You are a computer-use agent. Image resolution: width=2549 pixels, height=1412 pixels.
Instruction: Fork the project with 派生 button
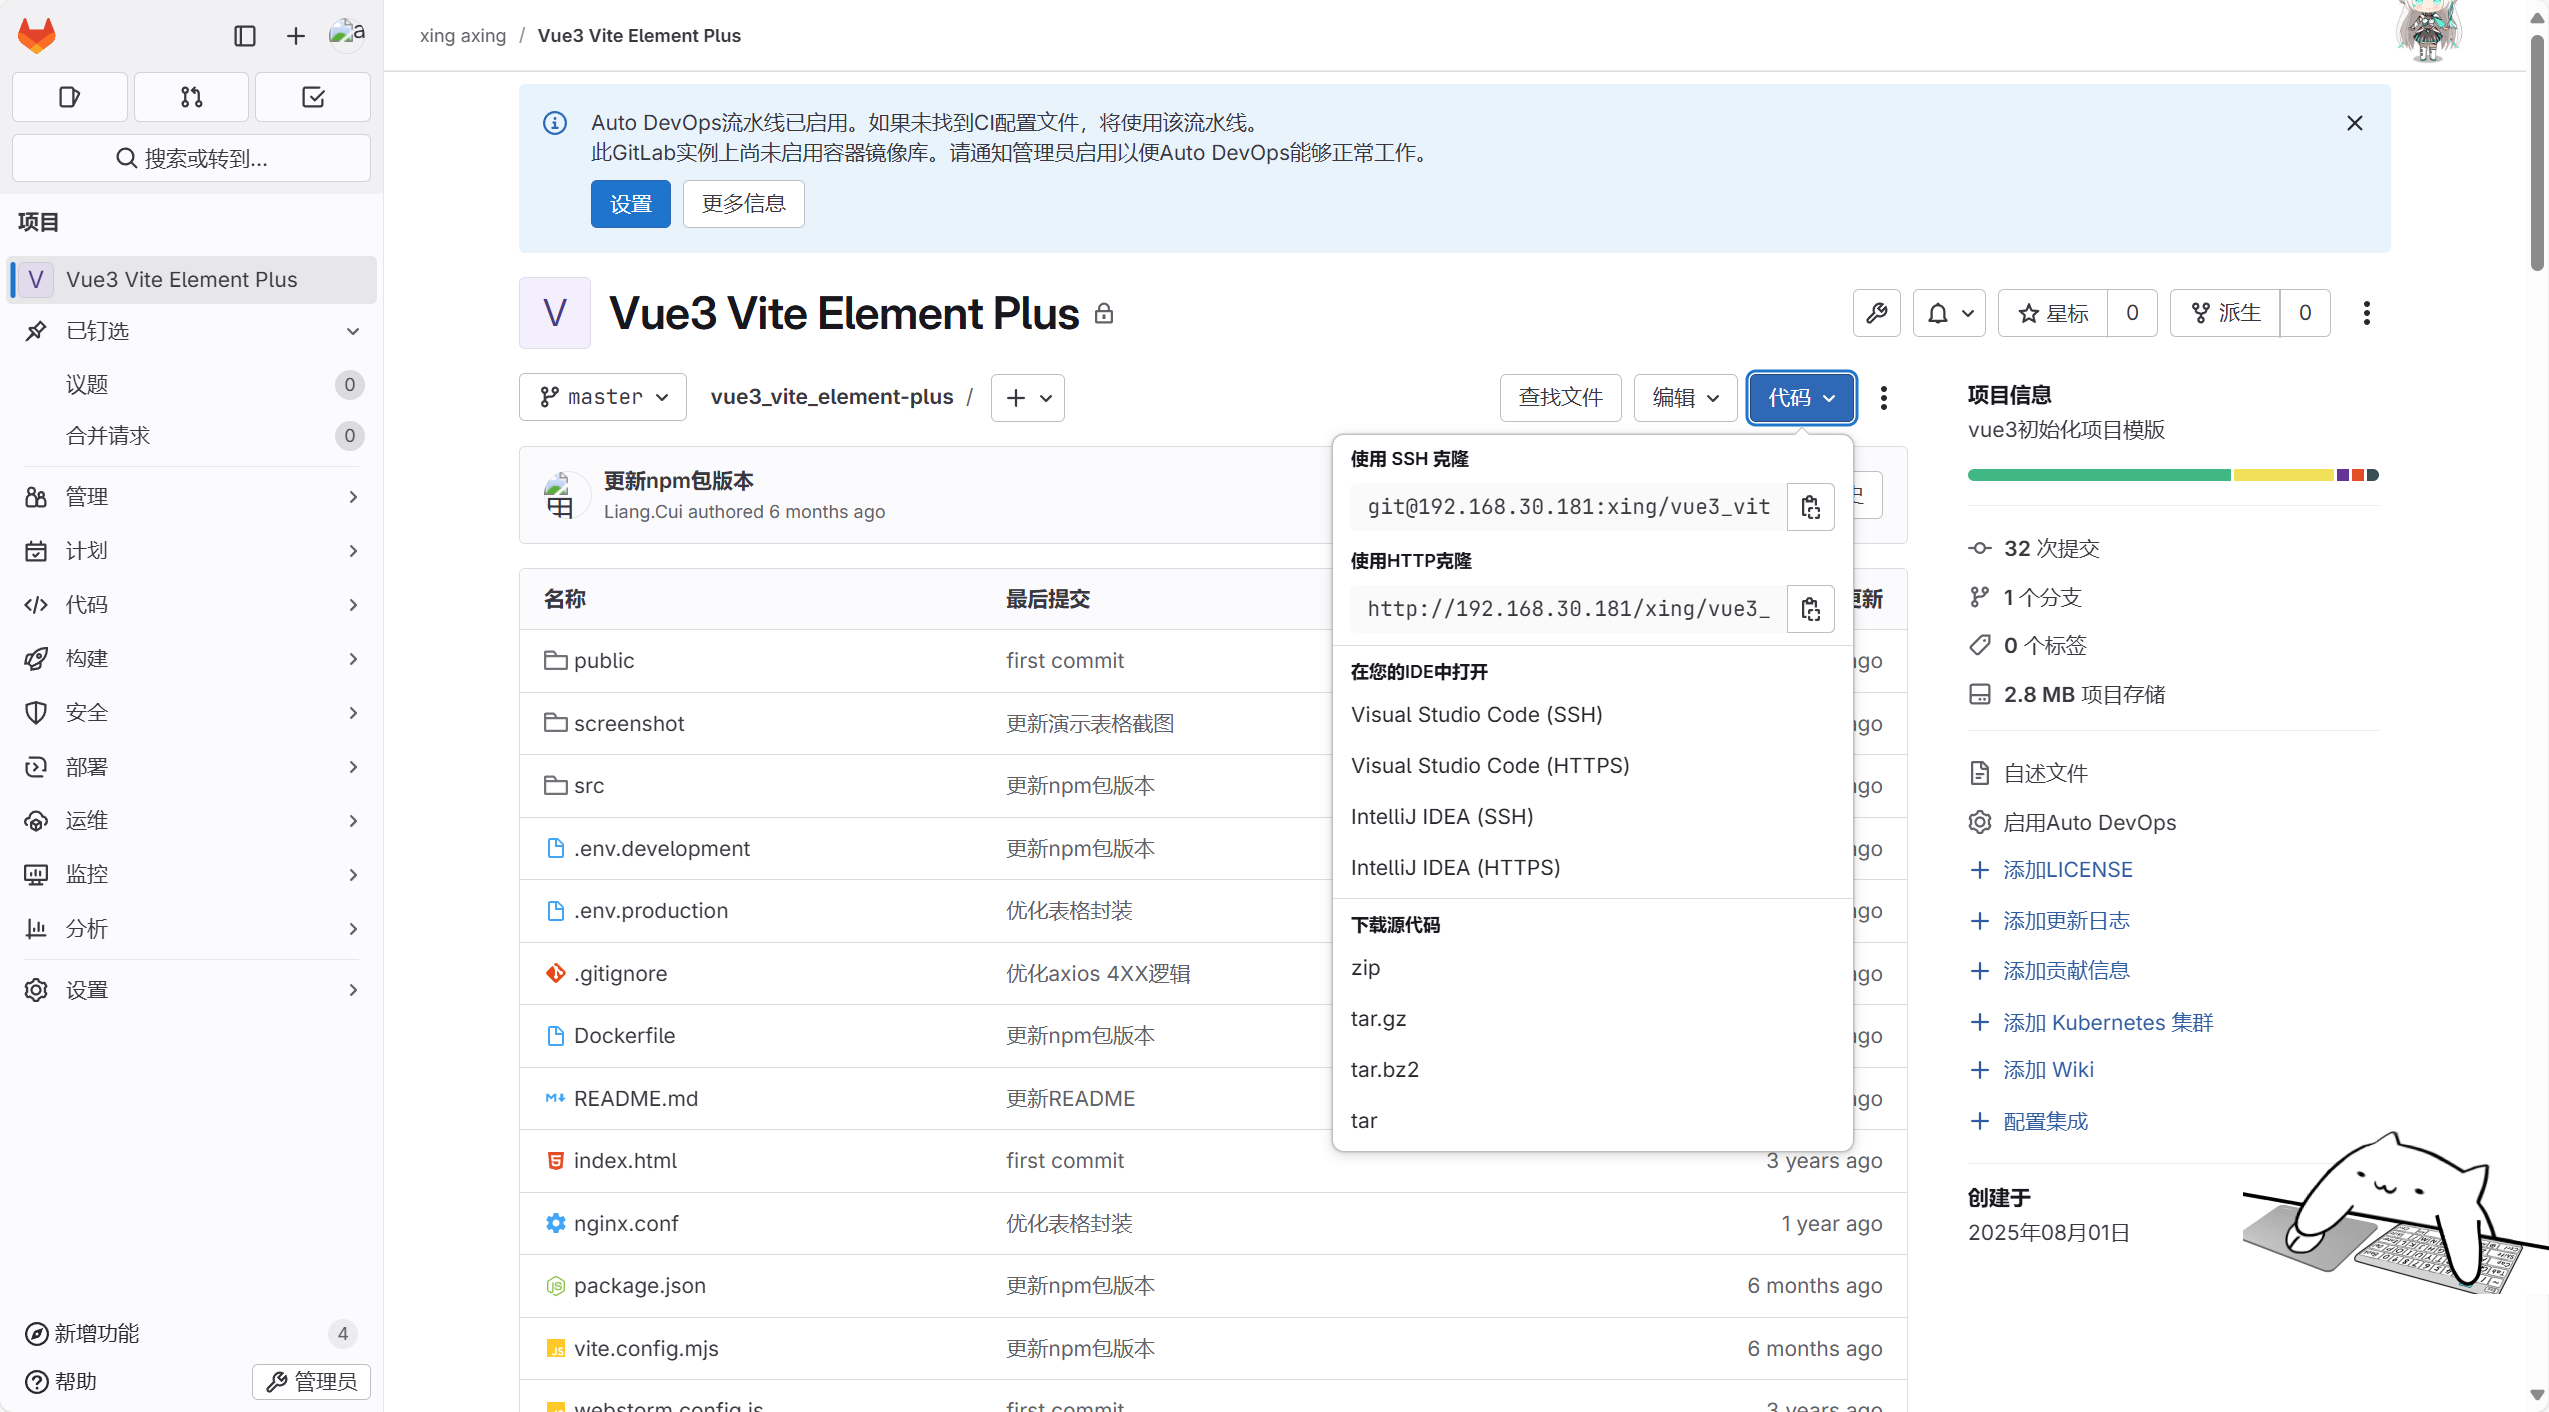click(2225, 313)
